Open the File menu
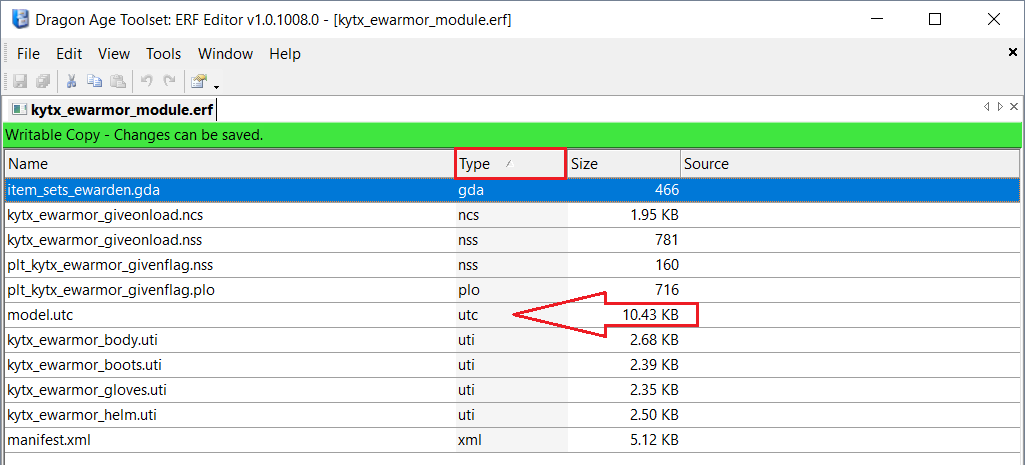Image resolution: width=1025 pixels, height=465 pixels. (x=28, y=54)
